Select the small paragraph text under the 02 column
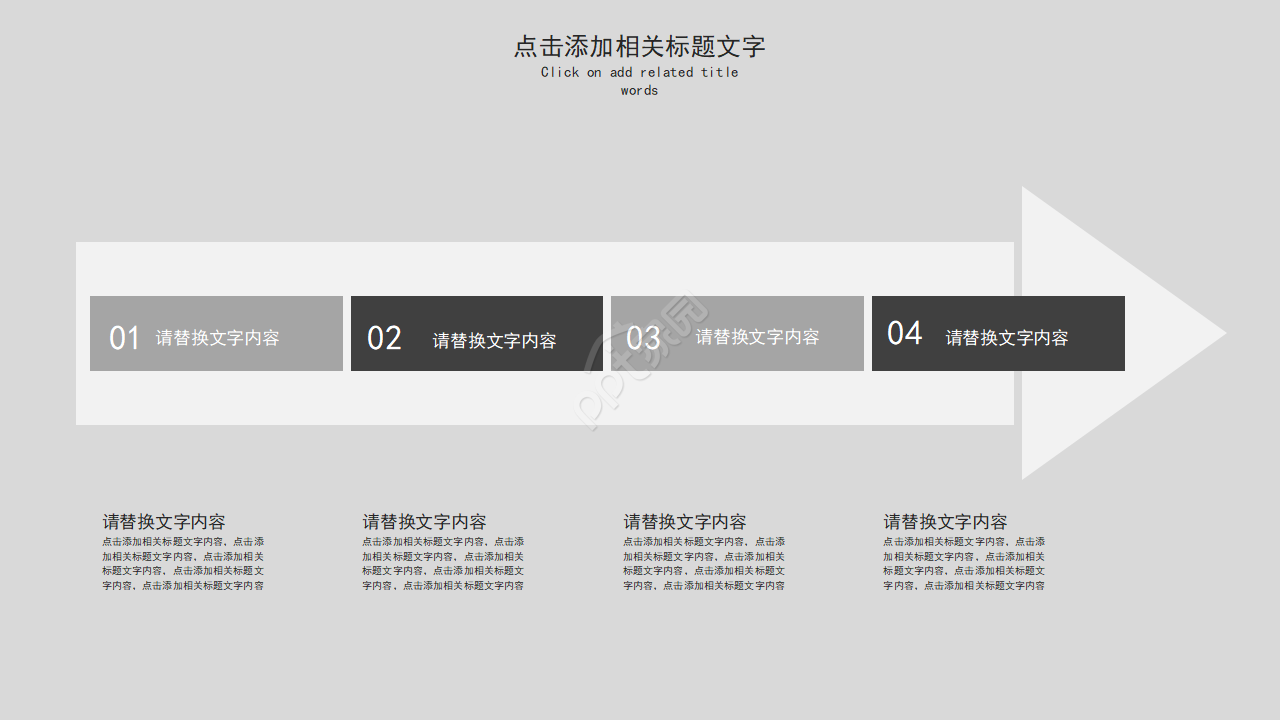1280x720 pixels. tap(443, 564)
